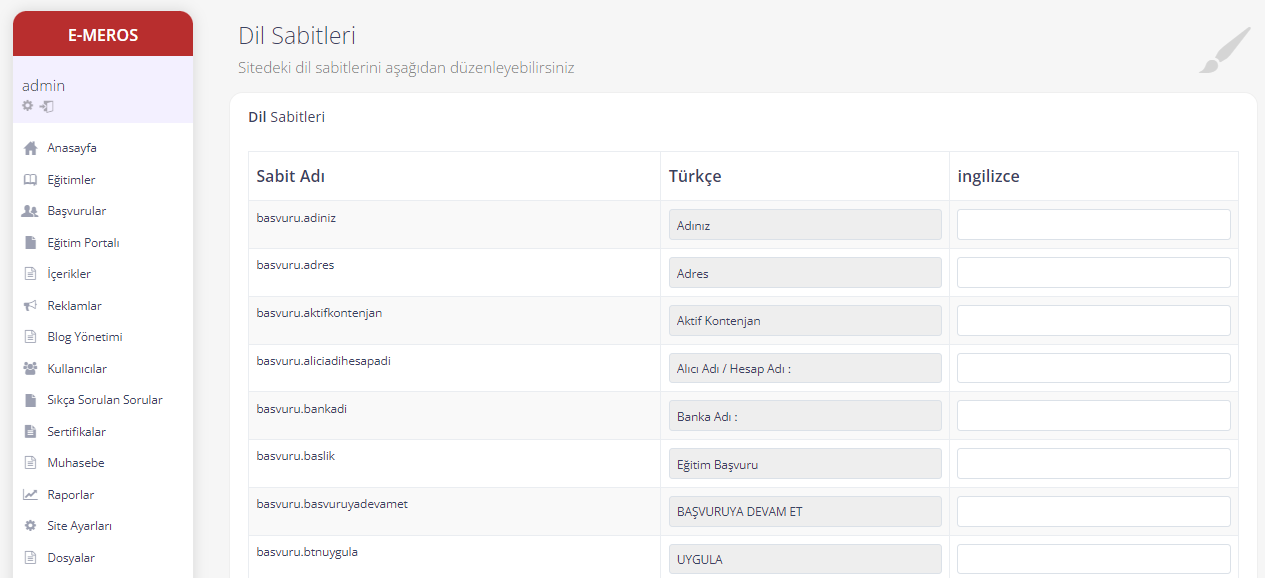Click the ingilizce field for basvuru.bankadi
This screenshot has height=578, width=1265.
coord(1094,416)
